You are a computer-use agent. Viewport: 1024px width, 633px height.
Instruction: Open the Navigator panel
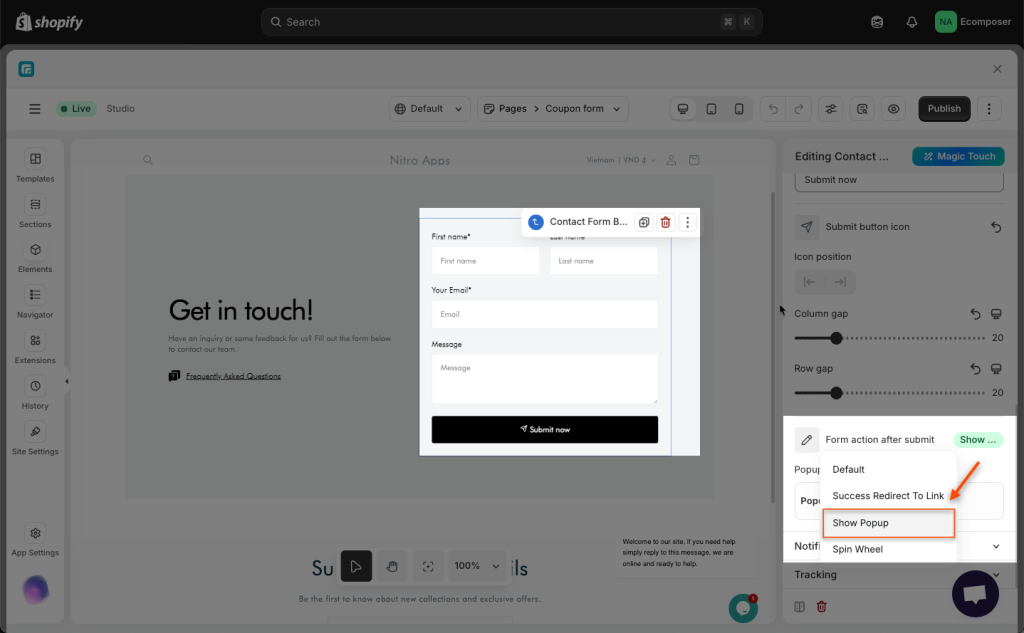point(35,302)
